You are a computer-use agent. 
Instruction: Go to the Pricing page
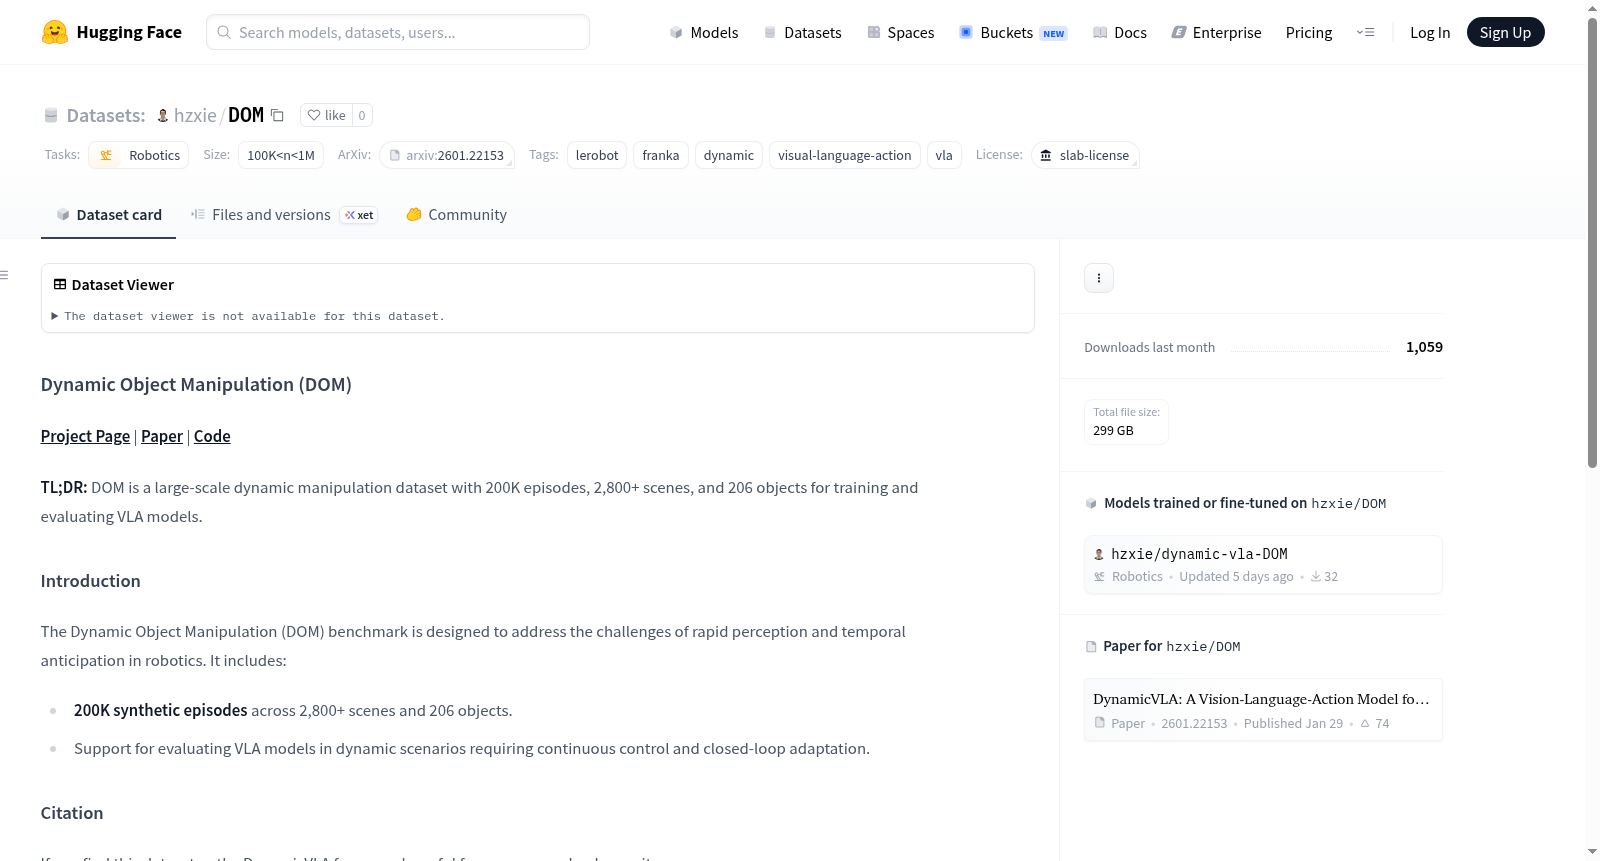click(x=1309, y=32)
